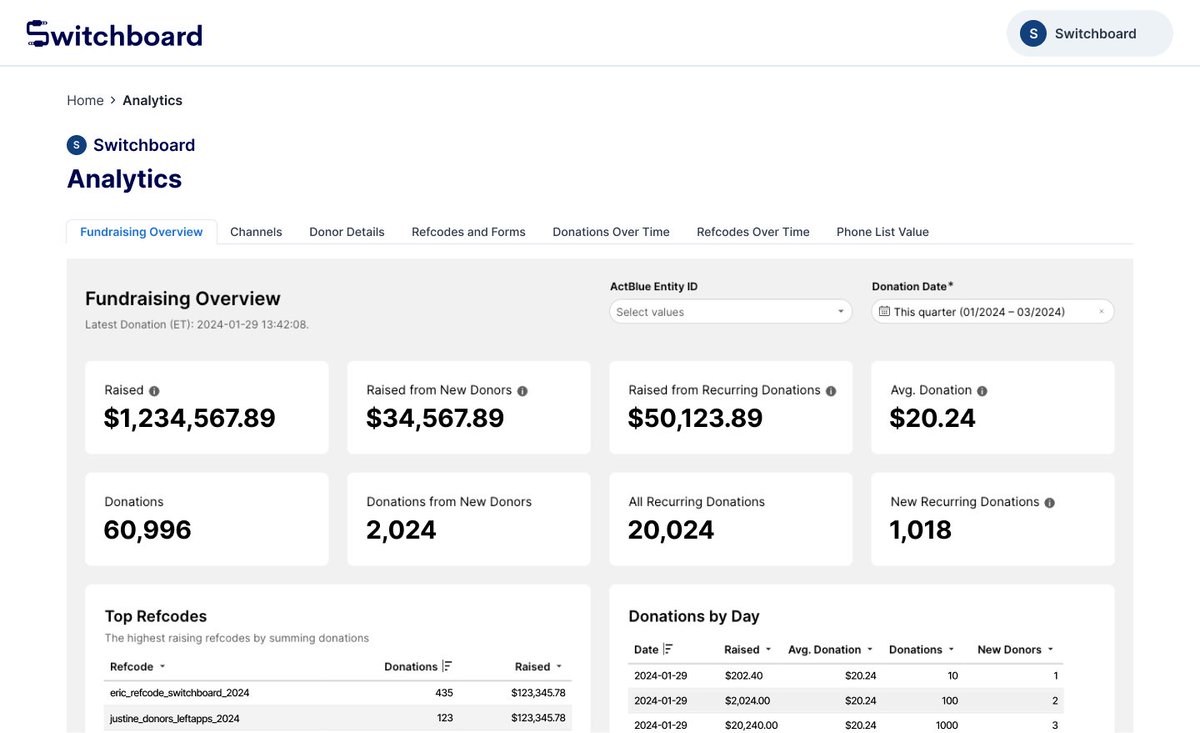Click the calendar icon in Donation Date filter

884,311
